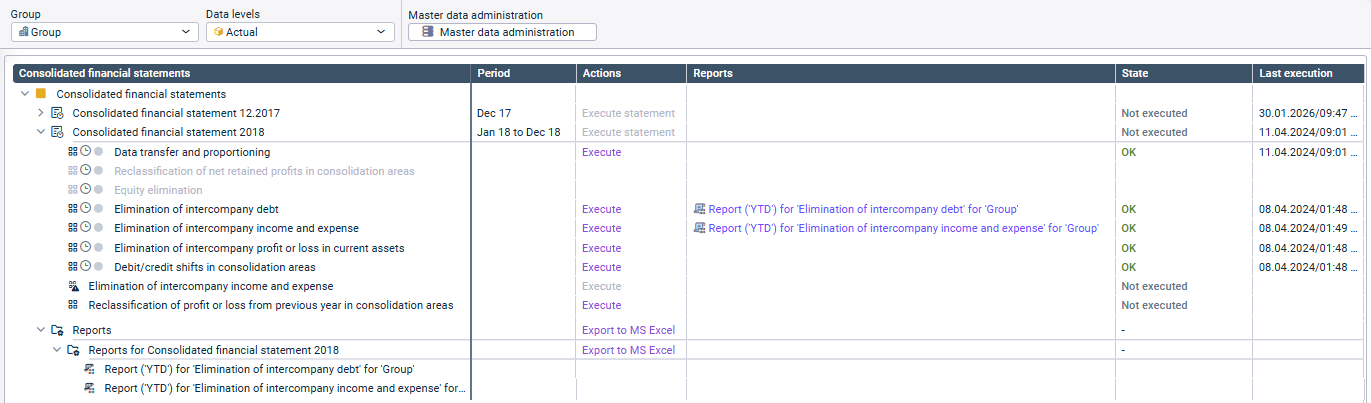Click the server icon on Master data administration button

click(428, 32)
